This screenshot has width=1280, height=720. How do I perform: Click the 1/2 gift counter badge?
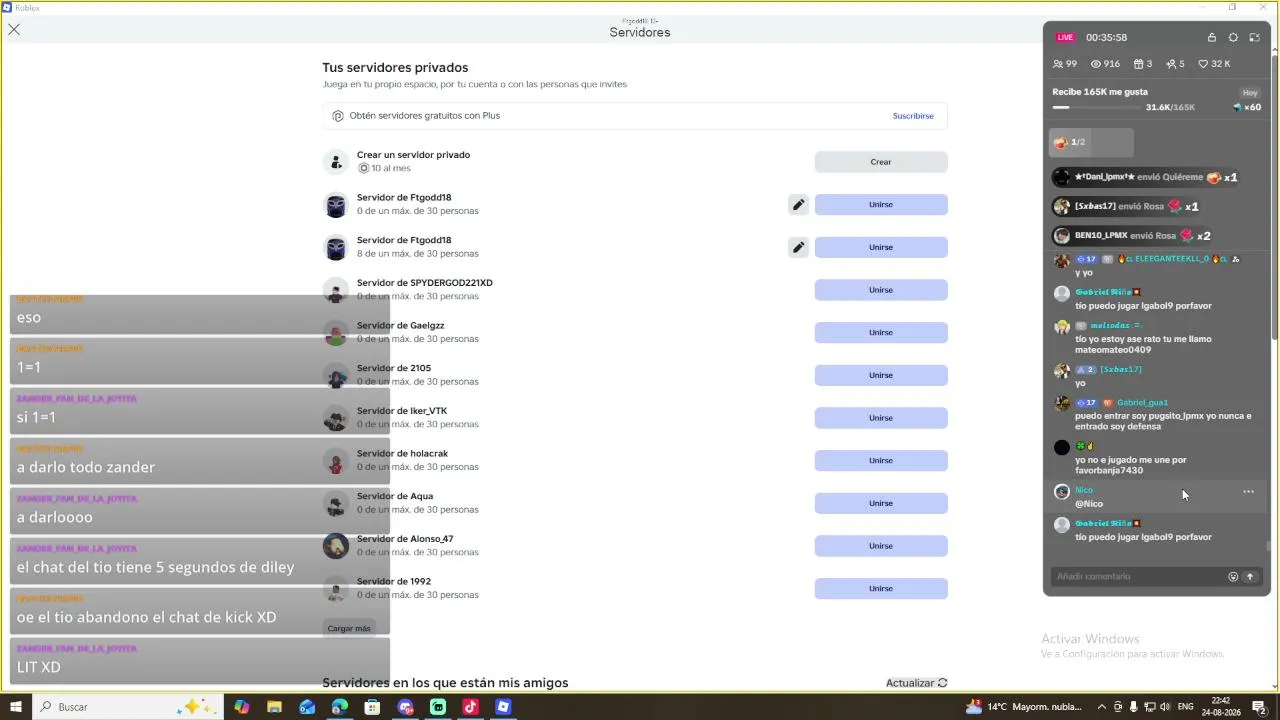pos(1091,142)
